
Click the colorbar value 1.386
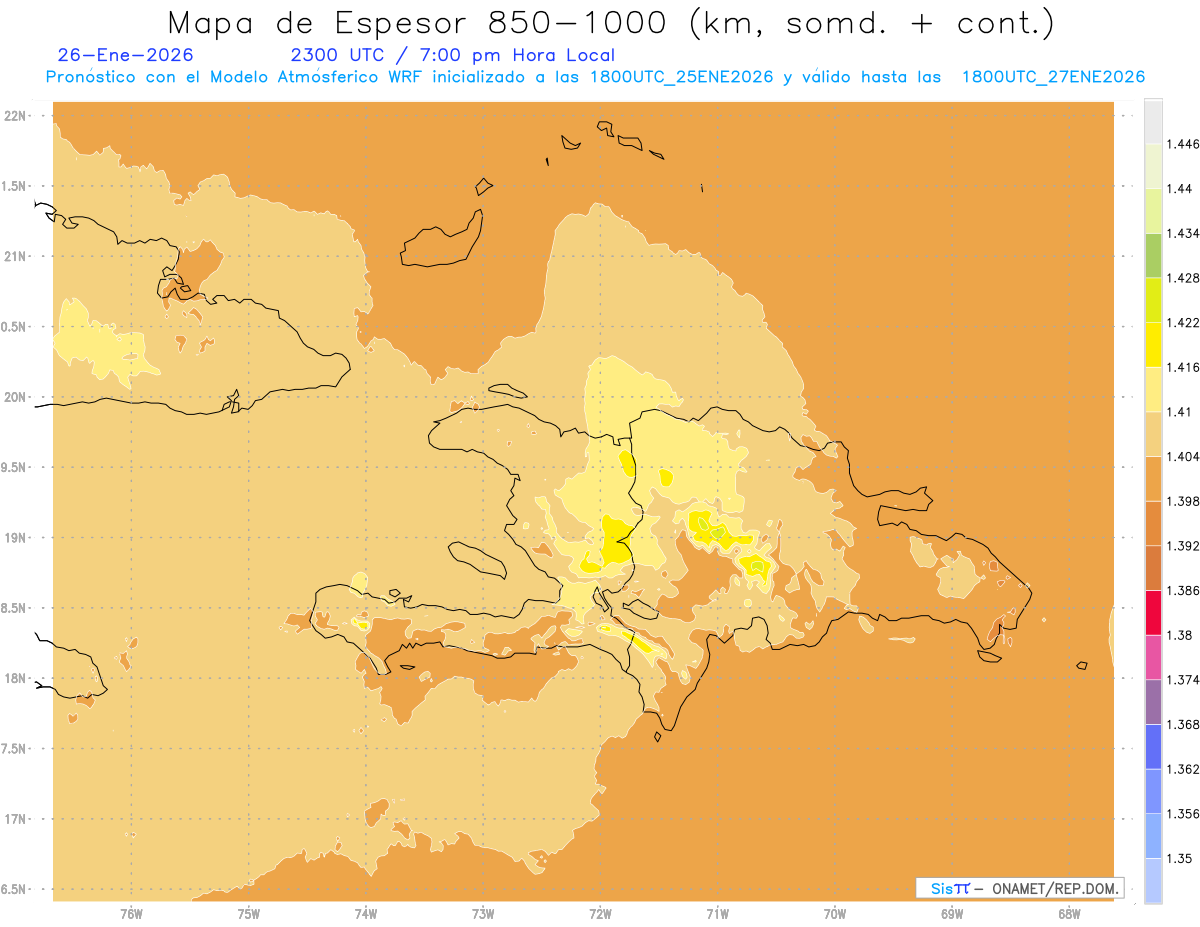click(1184, 591)
